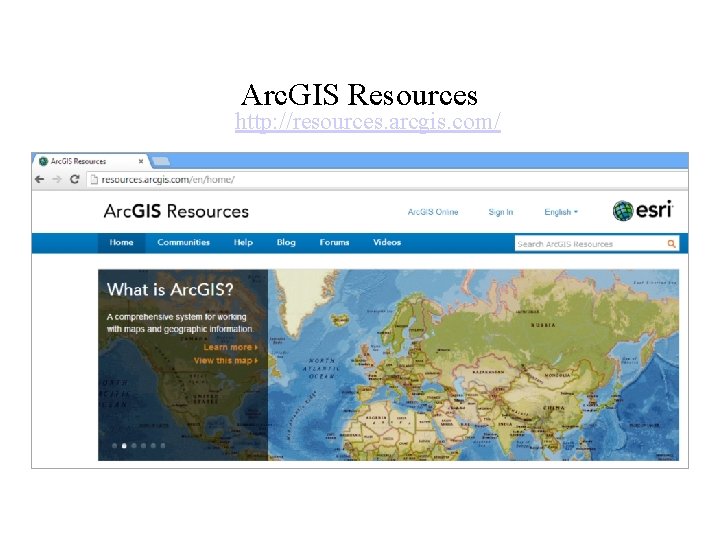This screenshot has width=720, height=540.
Task: Click the View this map link
Action: pyautogui.click(x=225, y=361)
